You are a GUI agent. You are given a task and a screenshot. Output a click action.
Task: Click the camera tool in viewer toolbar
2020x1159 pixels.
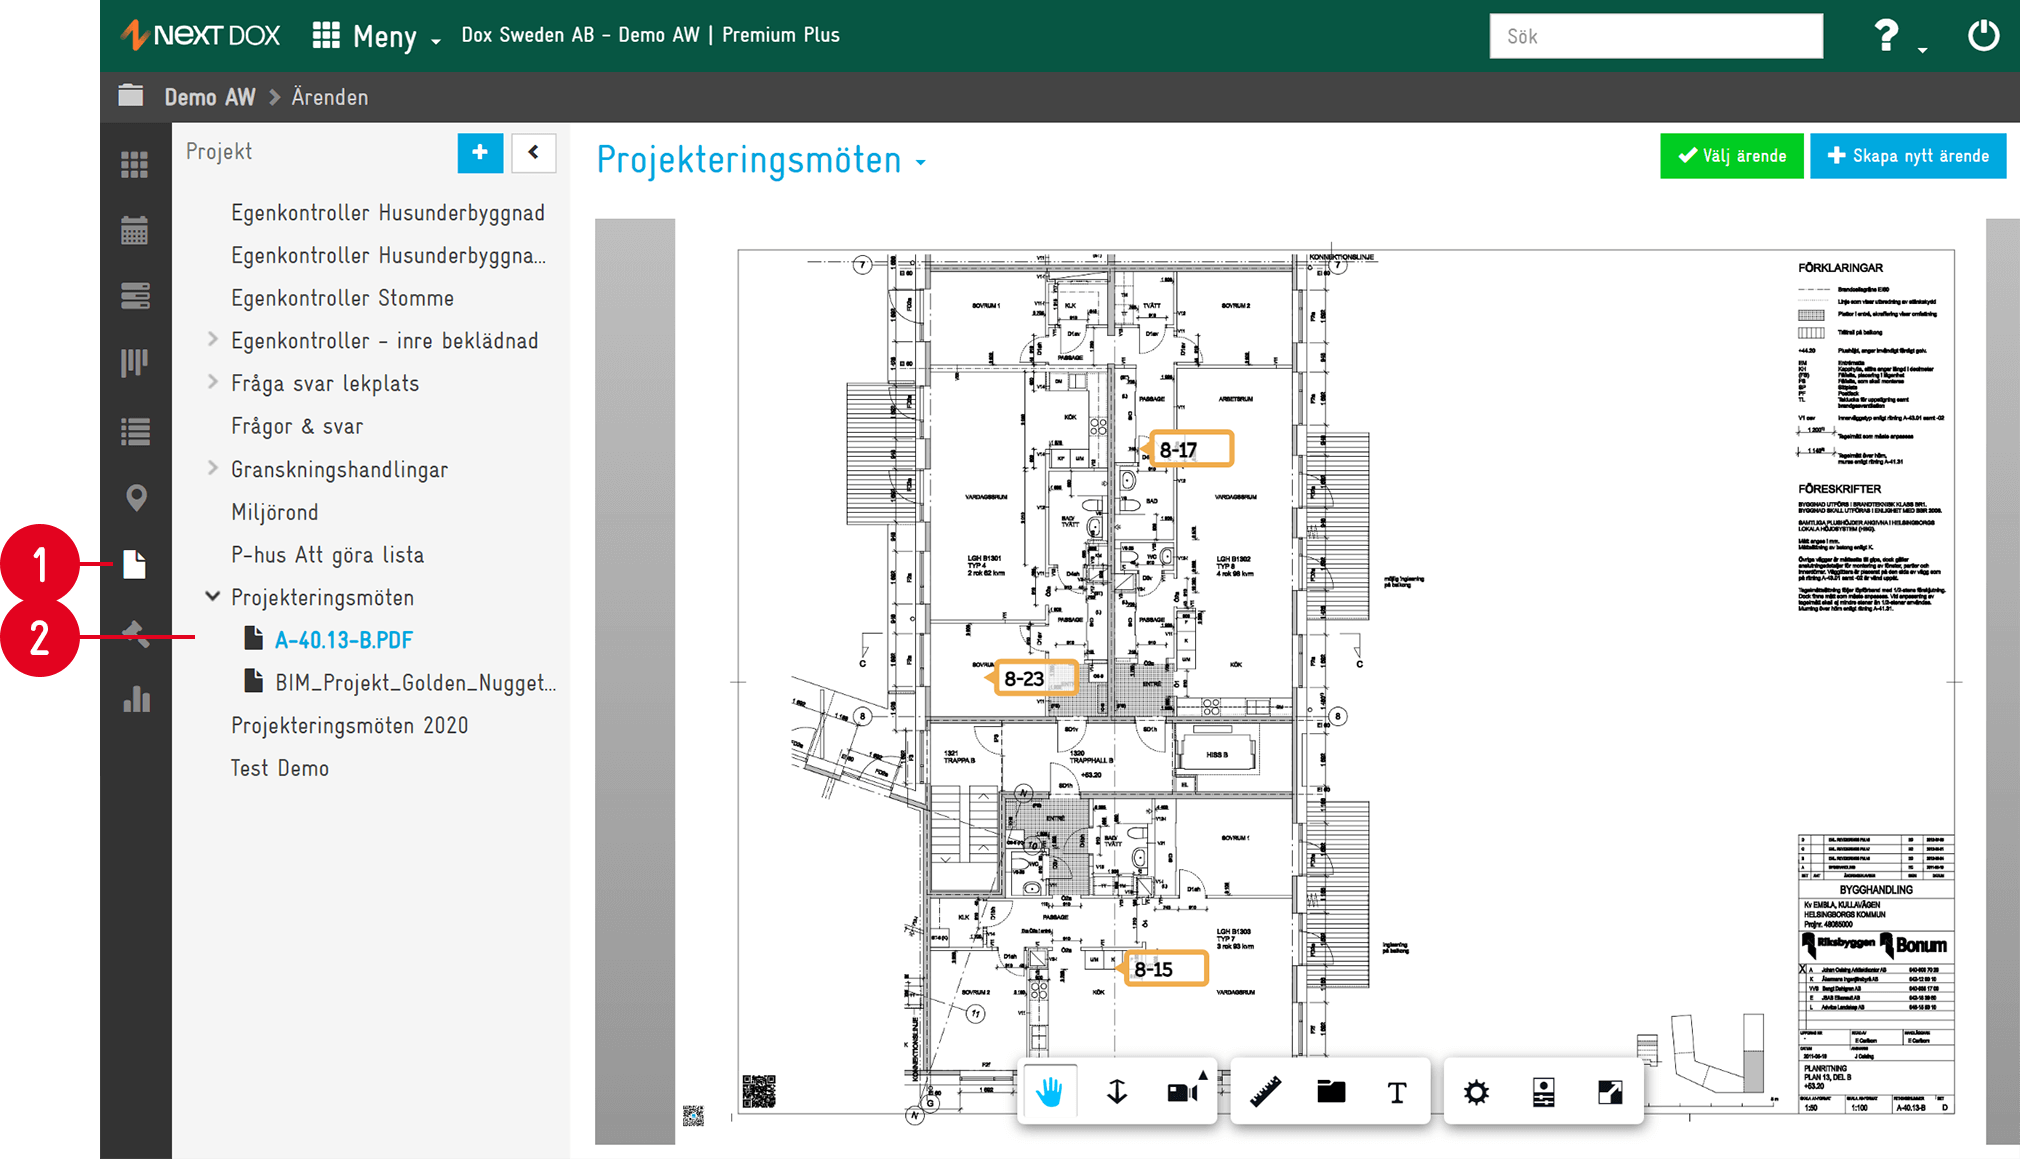(1184, 1092)
